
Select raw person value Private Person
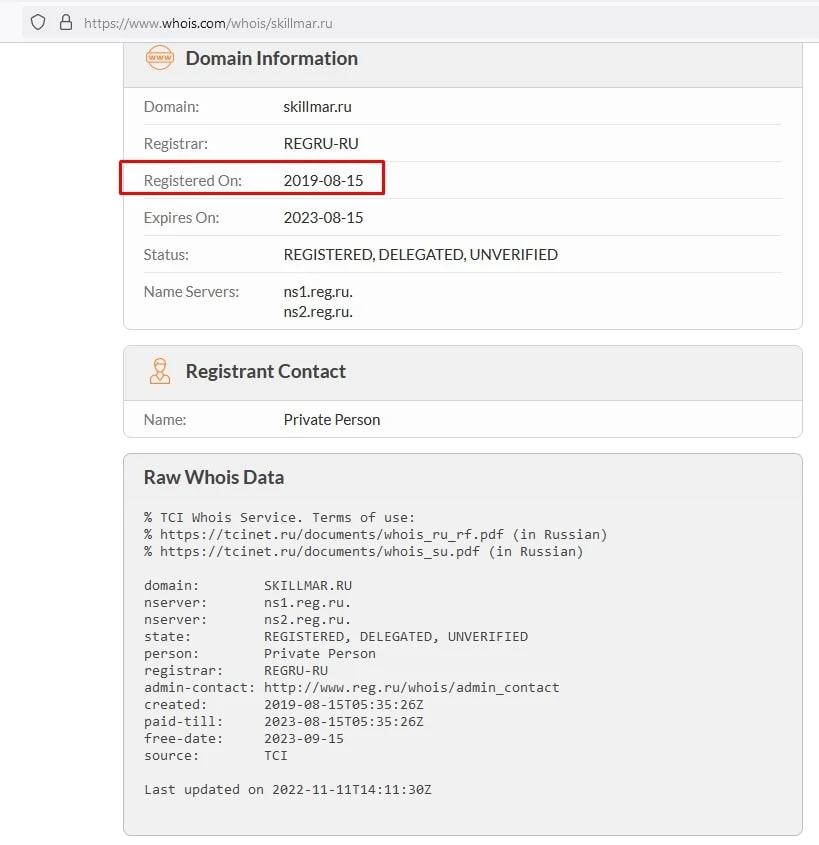[320, 654]
